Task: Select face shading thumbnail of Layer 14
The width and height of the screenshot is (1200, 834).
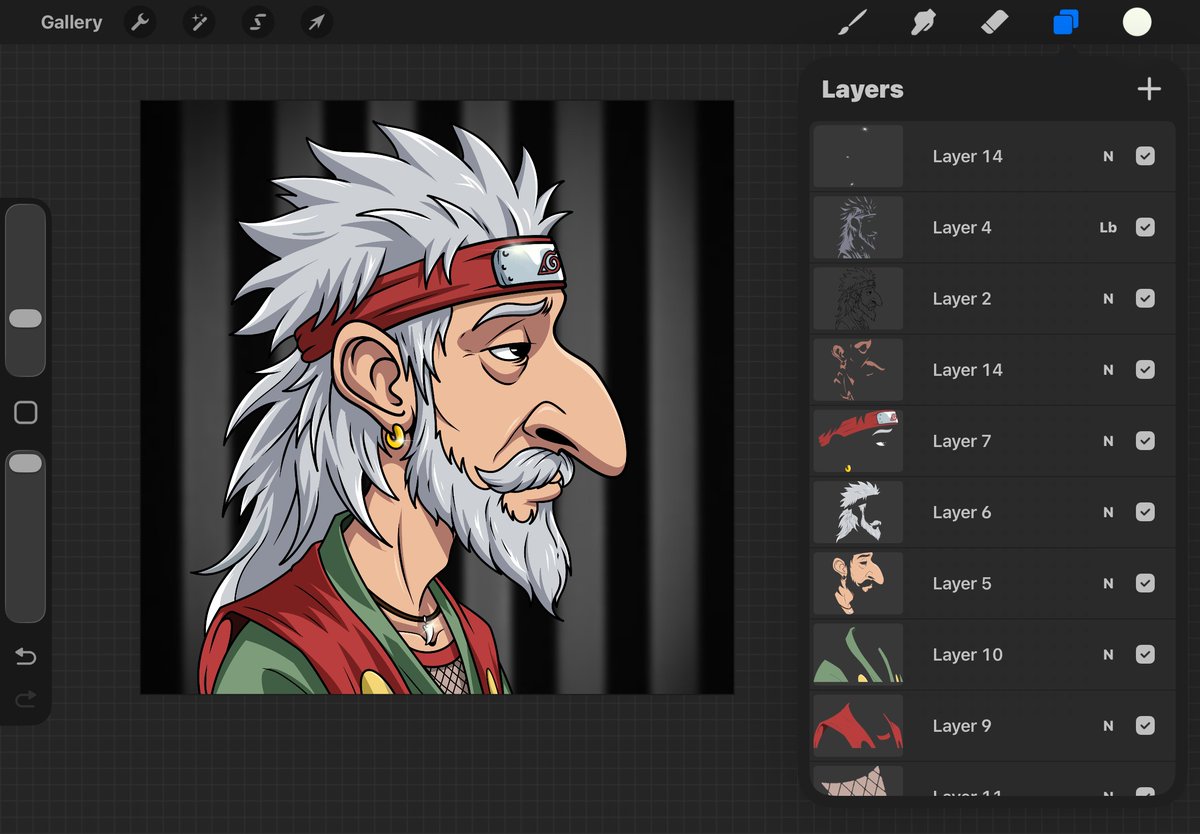Action: pyautogui.click(x=858, y=369)
